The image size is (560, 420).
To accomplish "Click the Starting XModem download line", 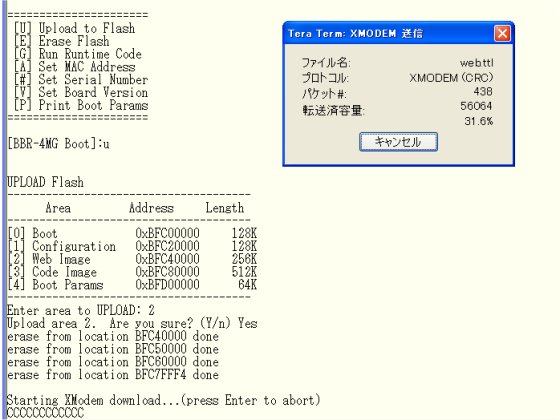I will pyautogui.click(x=164, y=400).
